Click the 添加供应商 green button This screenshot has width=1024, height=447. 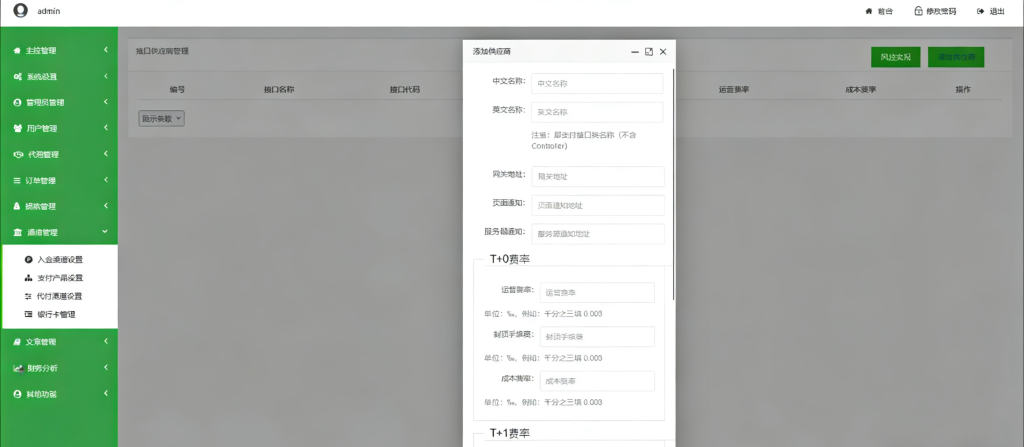956,58
